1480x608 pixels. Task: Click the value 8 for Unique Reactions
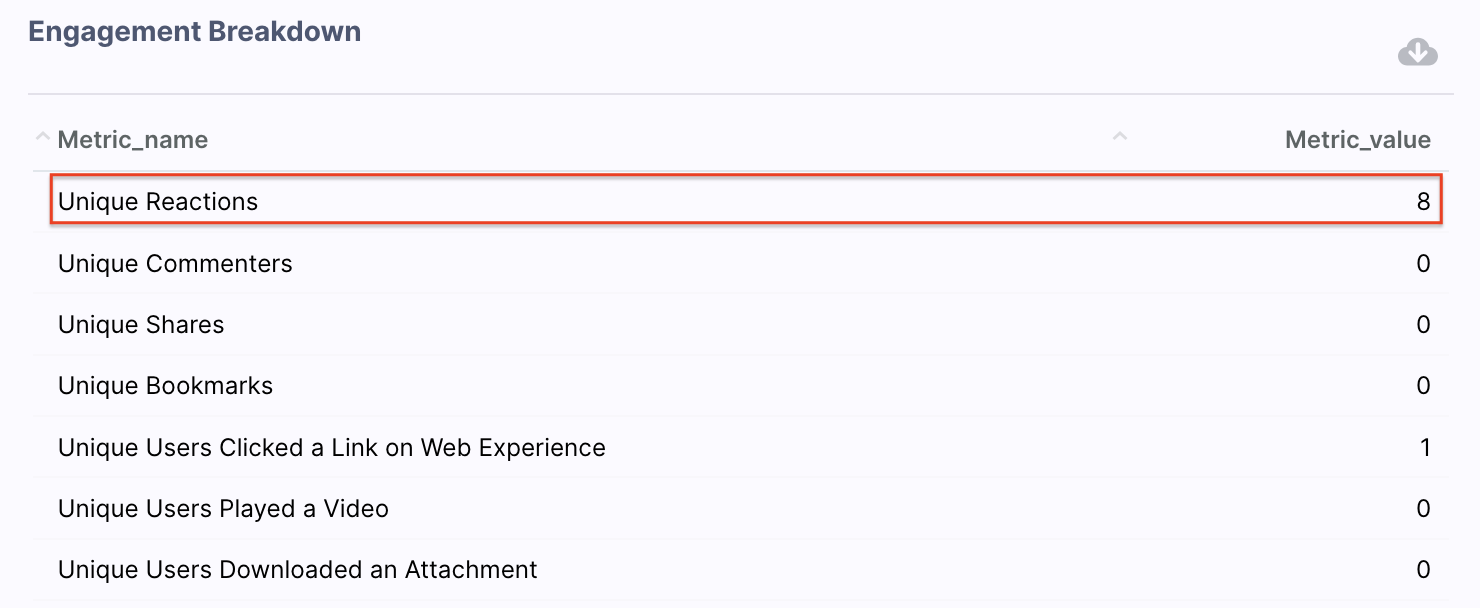[1423, 202]
